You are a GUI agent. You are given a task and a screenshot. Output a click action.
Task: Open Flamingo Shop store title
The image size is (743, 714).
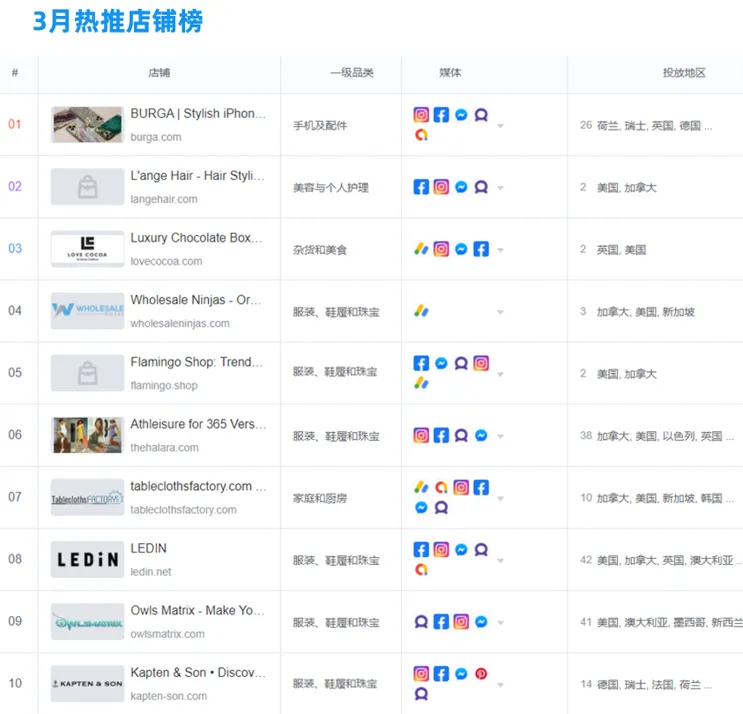point(196,362)
